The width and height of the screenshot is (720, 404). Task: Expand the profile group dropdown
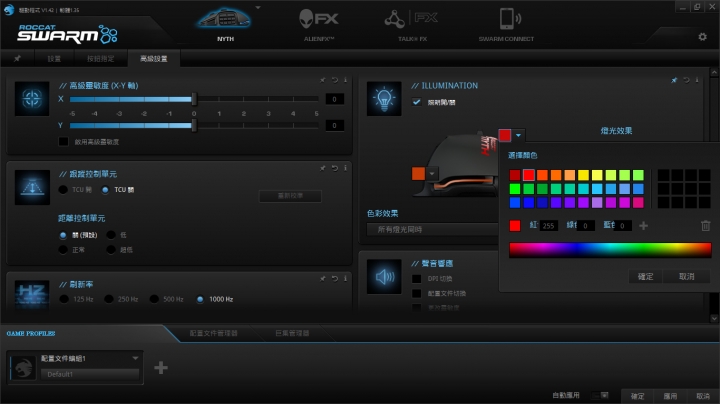tap(135, 358)
